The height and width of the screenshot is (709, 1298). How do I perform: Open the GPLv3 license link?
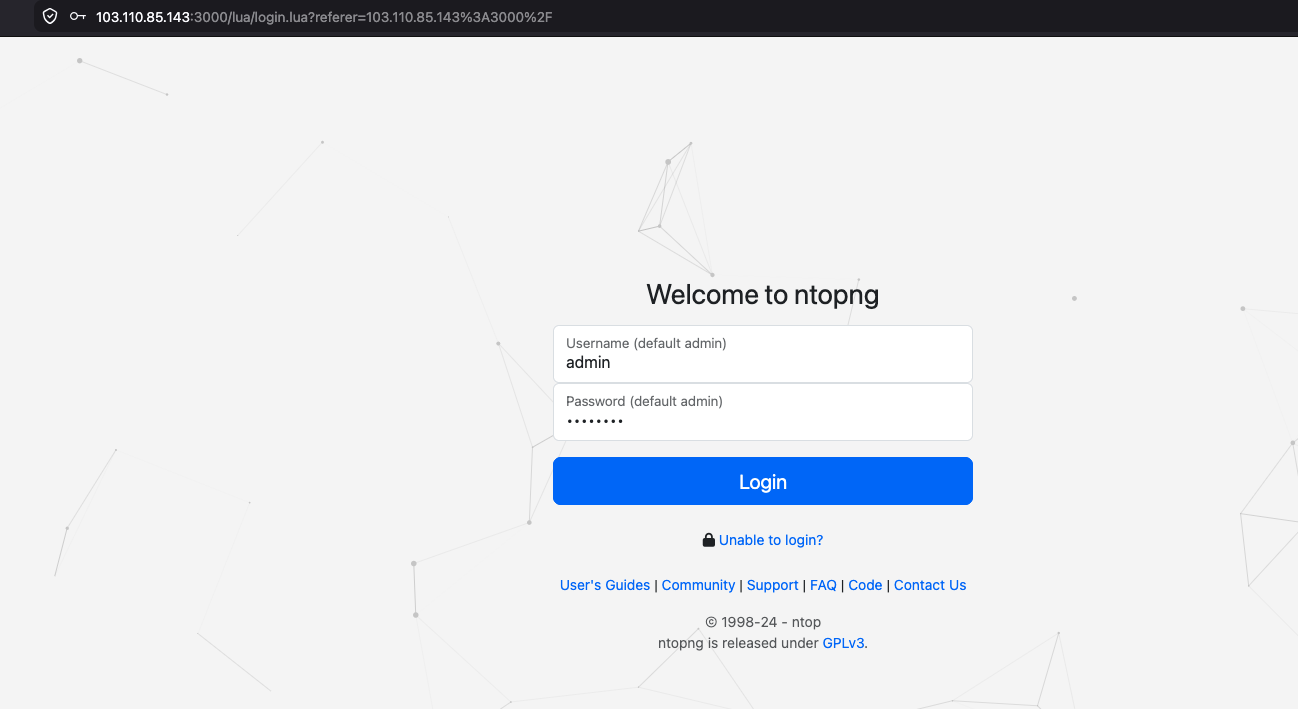(x=844, y=643)
